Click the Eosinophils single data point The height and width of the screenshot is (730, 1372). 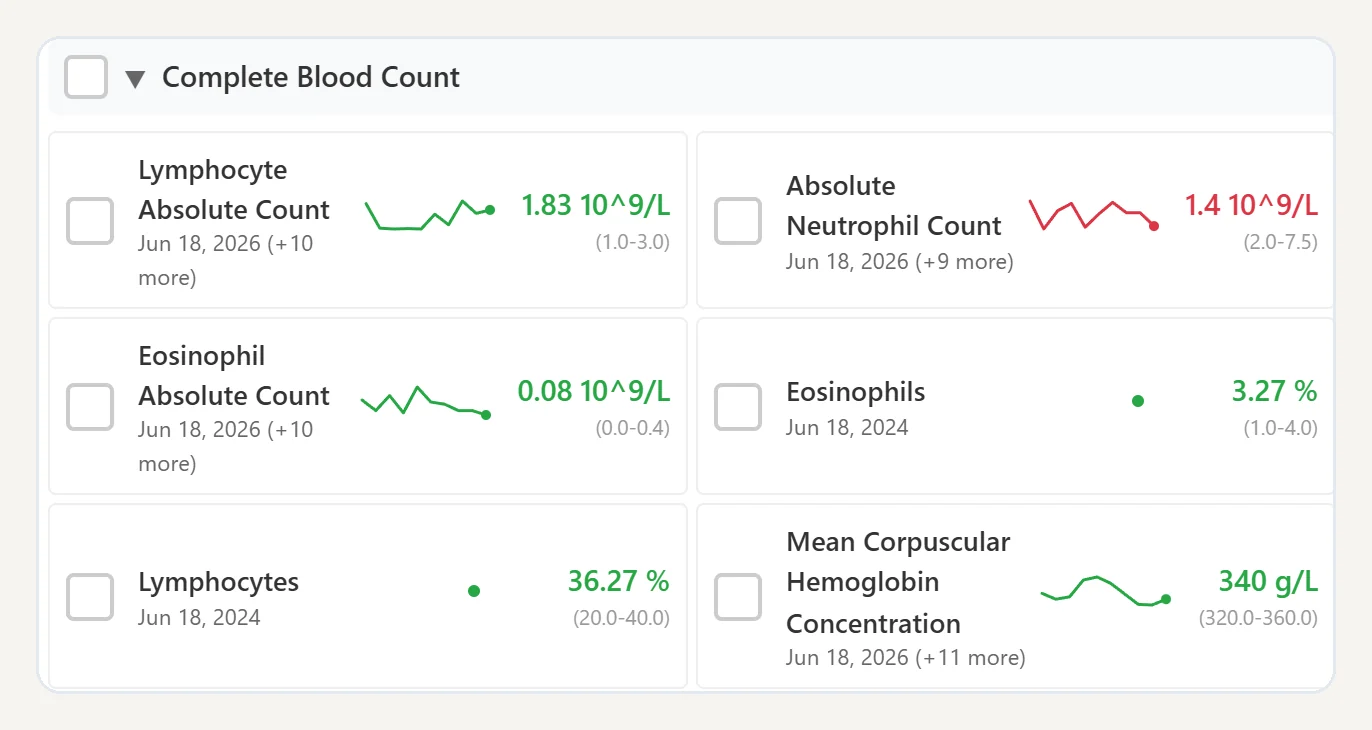point(1138,401)
